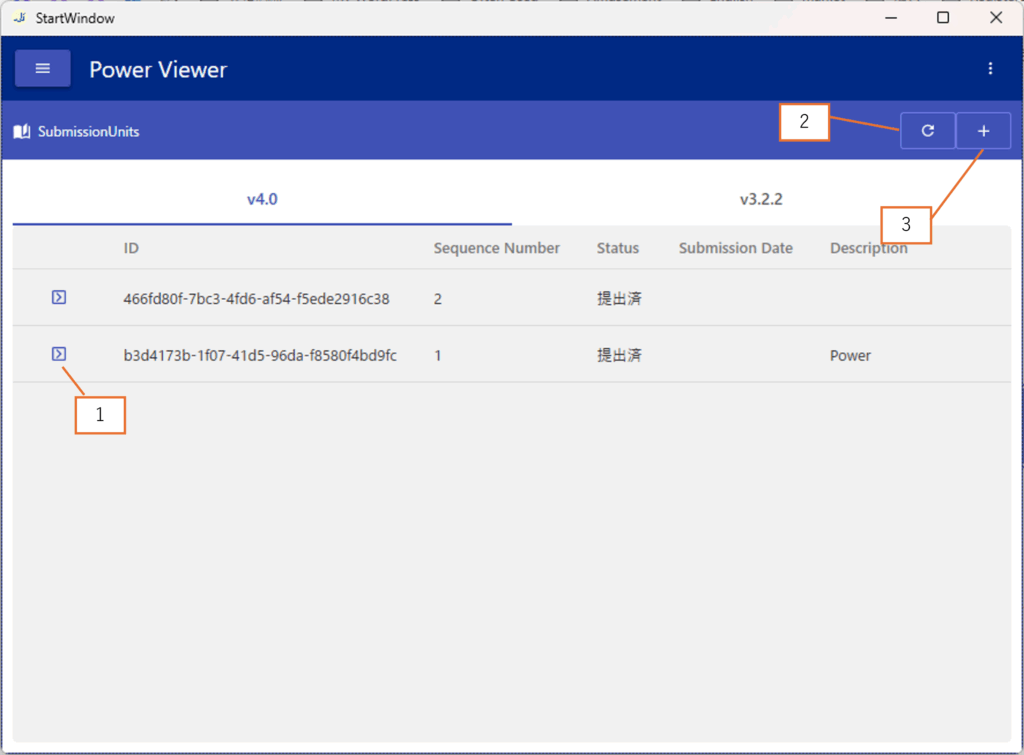Click the Power description cell
The width and height of the screenshot is (1024, 755).
pos(850,355)
